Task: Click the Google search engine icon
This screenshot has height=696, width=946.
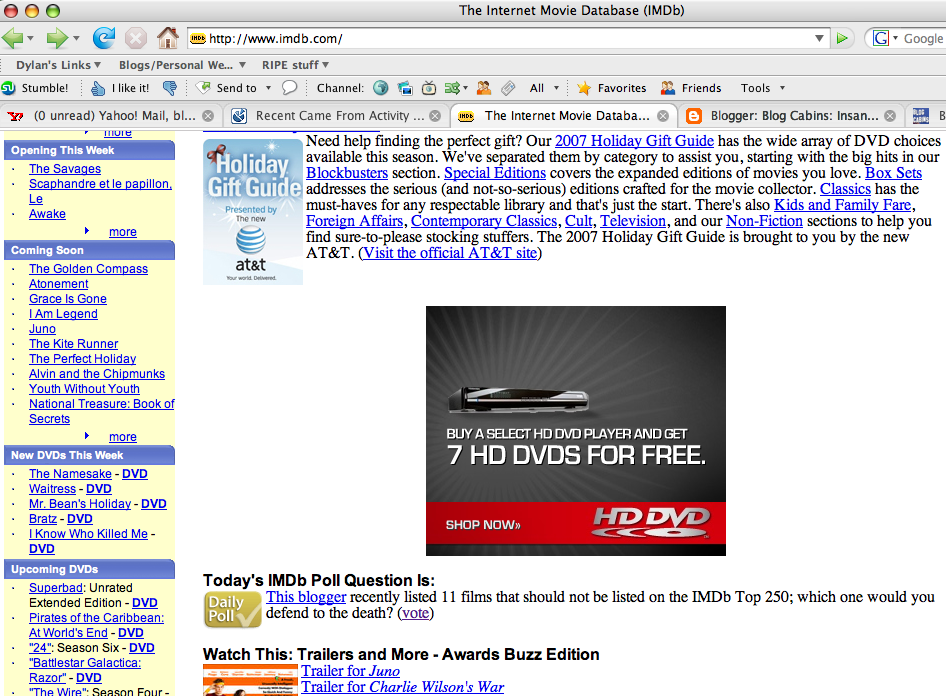Action: coord(881,39)
